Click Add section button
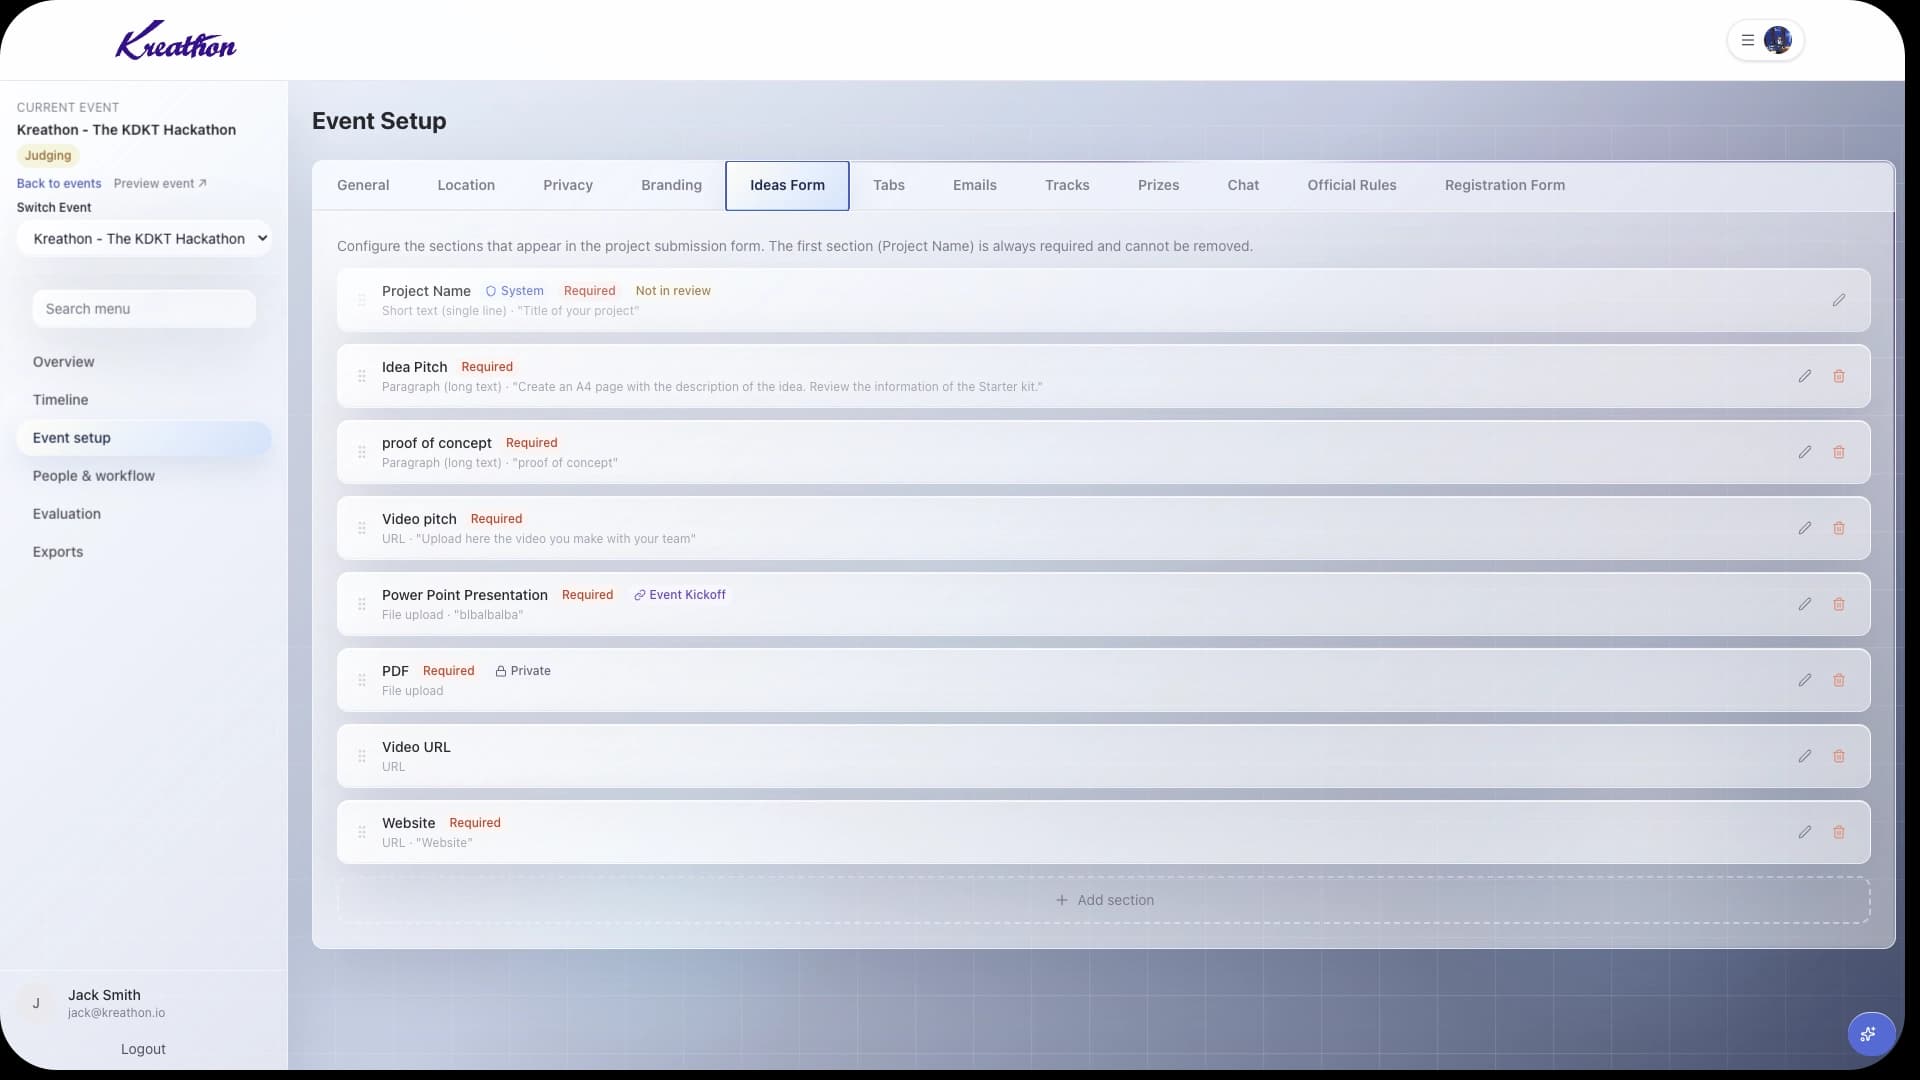The height and width of the screenshot is (1080, 1920). 1103,900
